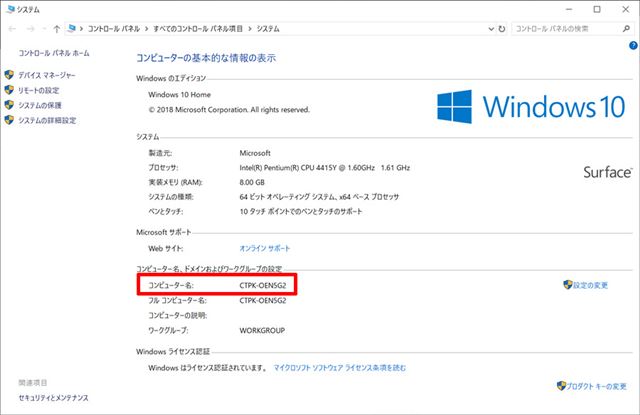640x415 pixels.
Task: Select システムの詳細設定 in sidebar
Action: [47, 120]
